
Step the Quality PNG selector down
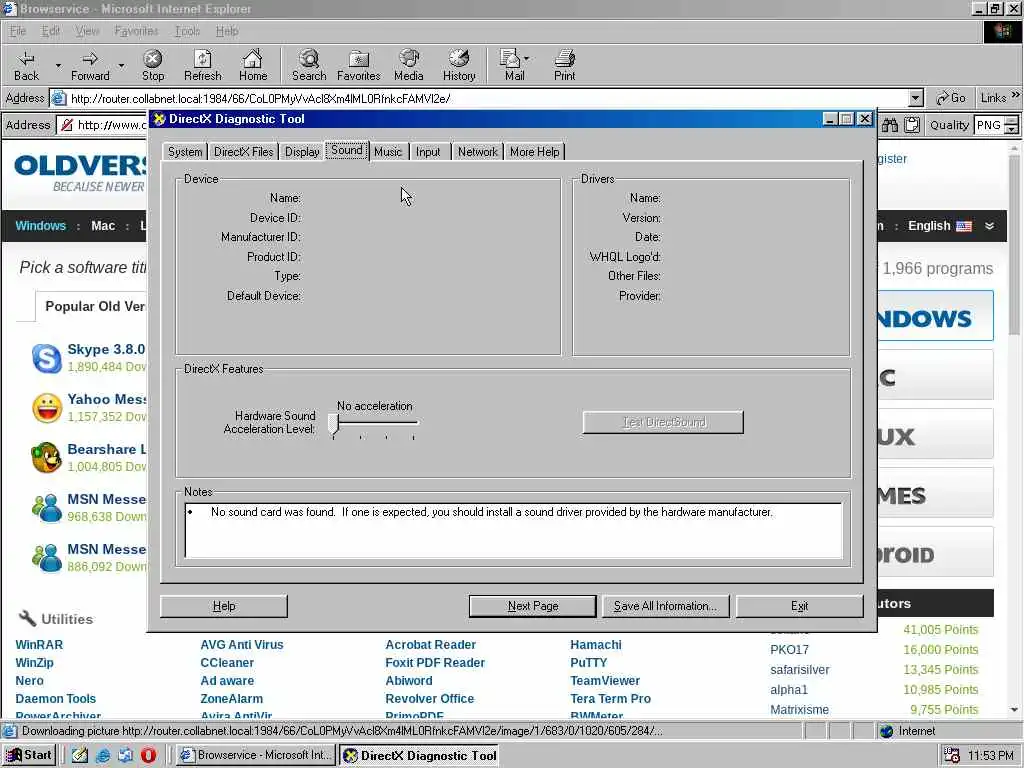(1012, 129)
